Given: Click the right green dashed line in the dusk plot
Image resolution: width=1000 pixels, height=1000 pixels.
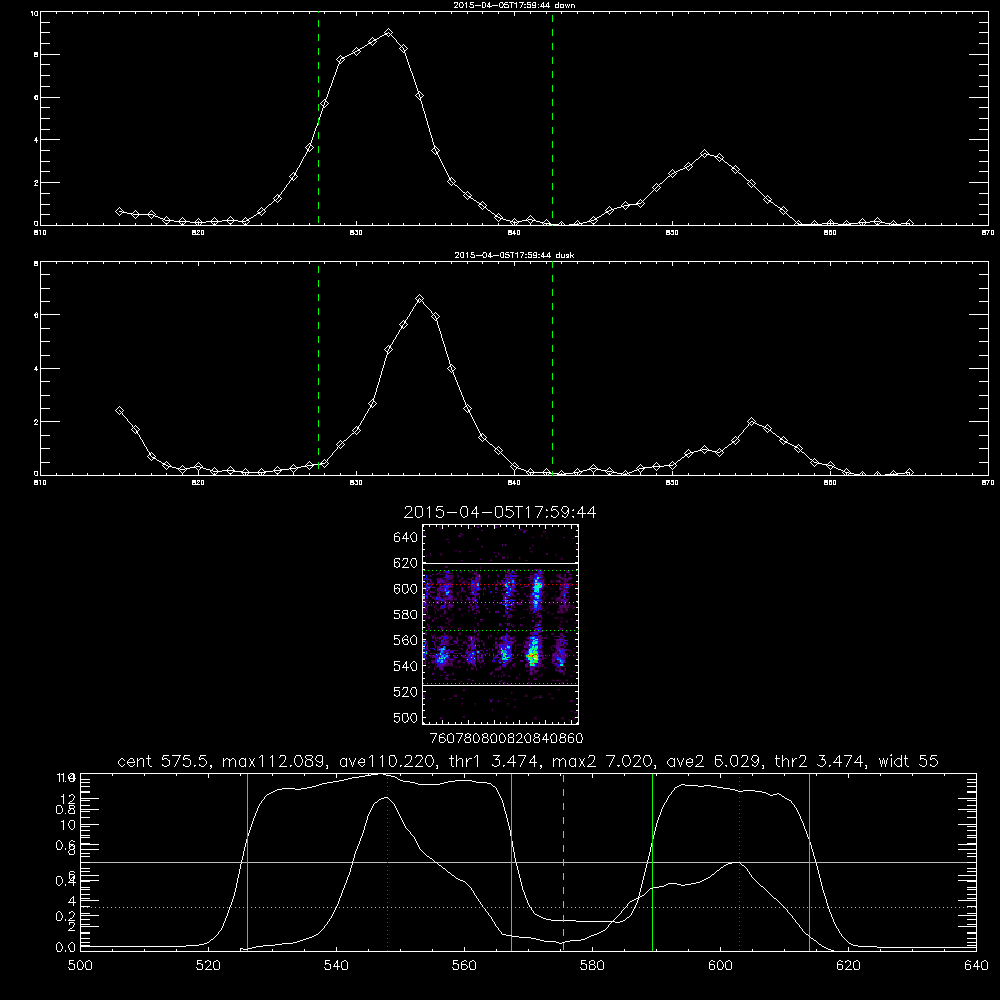Looking at the screenshot, I should pos(552,369).
